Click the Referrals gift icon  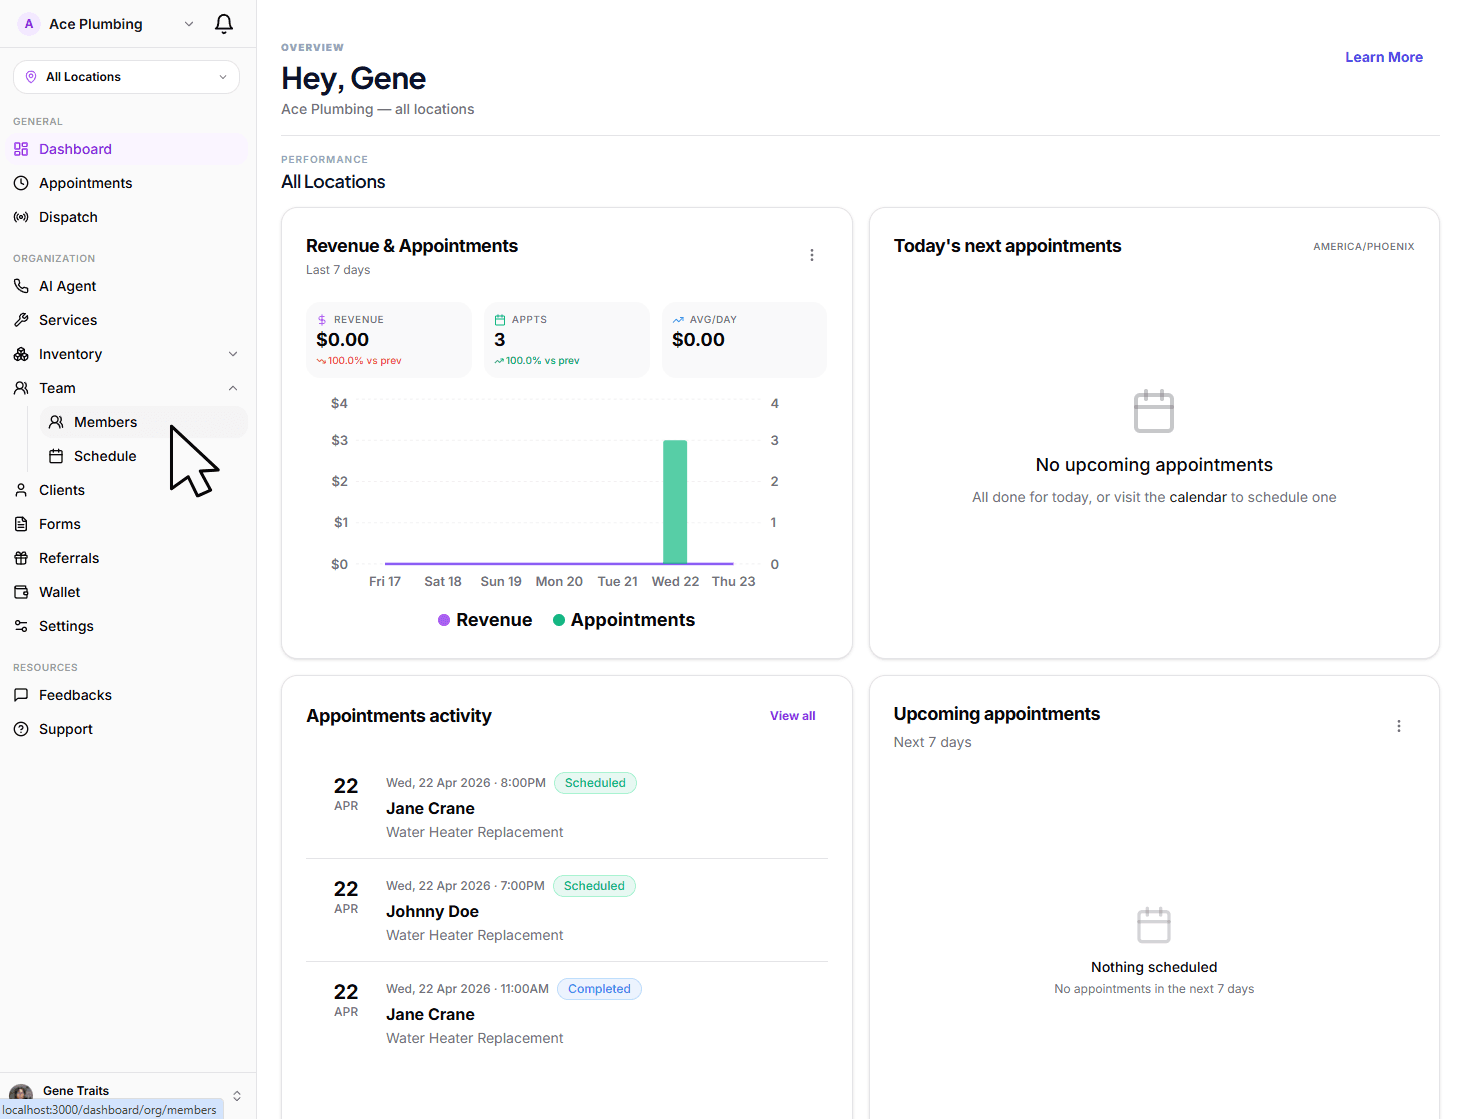click(21, 558)
